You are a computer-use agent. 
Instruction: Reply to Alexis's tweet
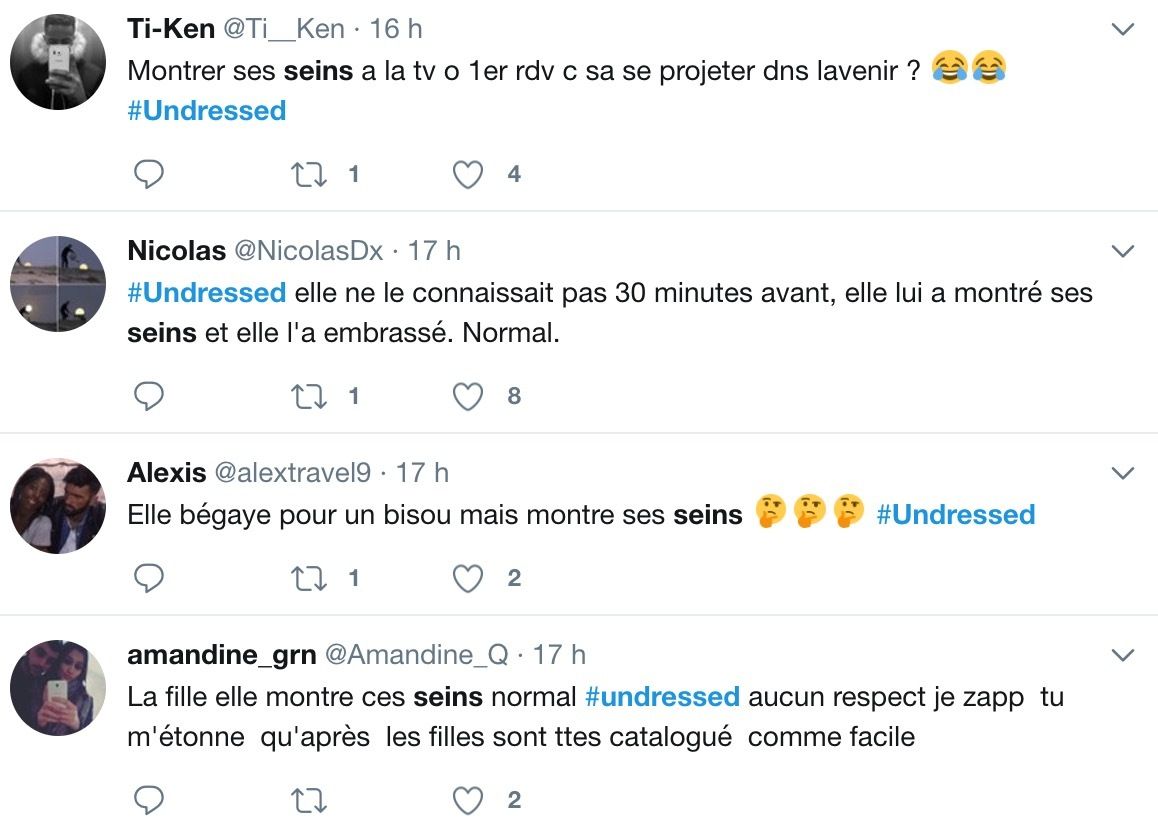pos(149,579)
